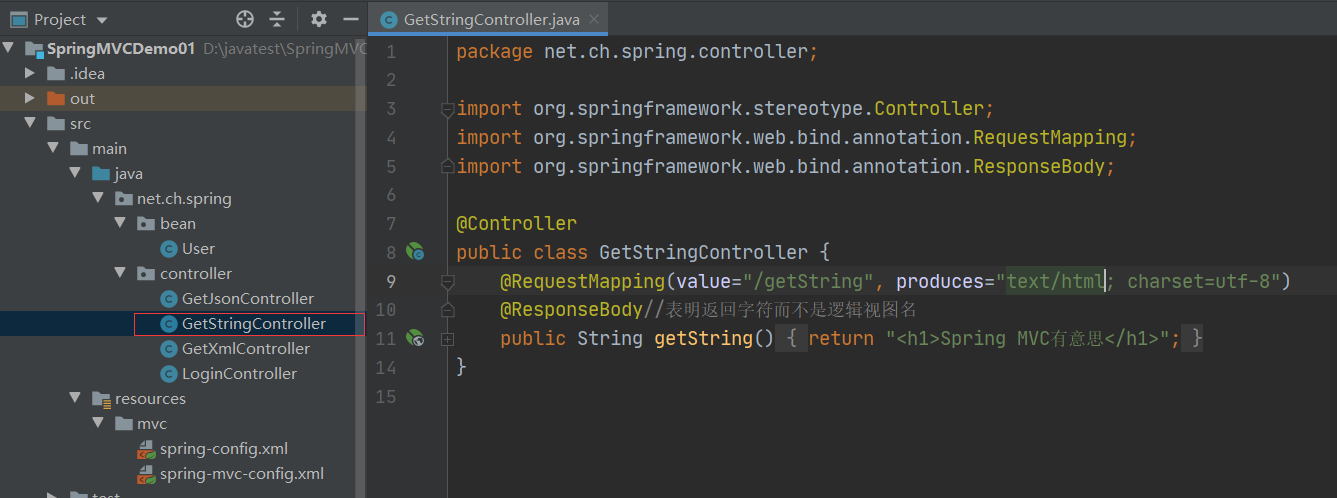Select the src folder row
Screen dimensions: 1337x498
point(183,123)
